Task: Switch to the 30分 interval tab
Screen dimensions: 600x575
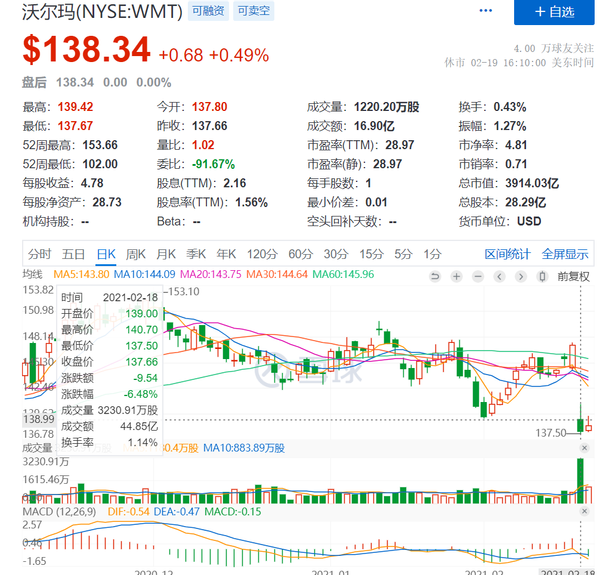Action: pos(336,254)
